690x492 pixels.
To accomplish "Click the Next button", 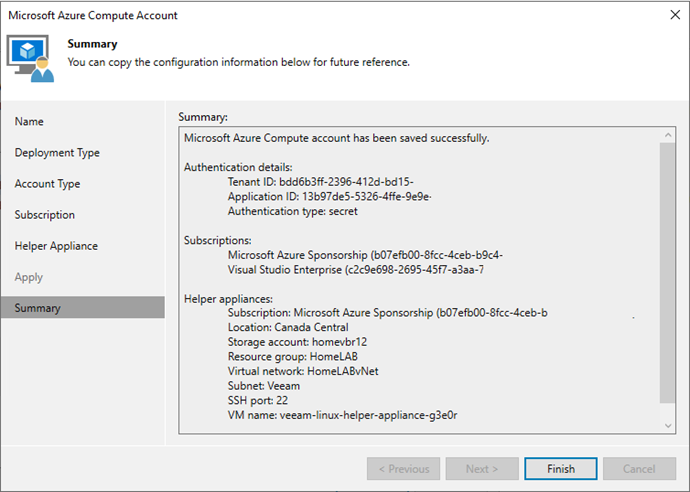I will click(x=482, y=469).
